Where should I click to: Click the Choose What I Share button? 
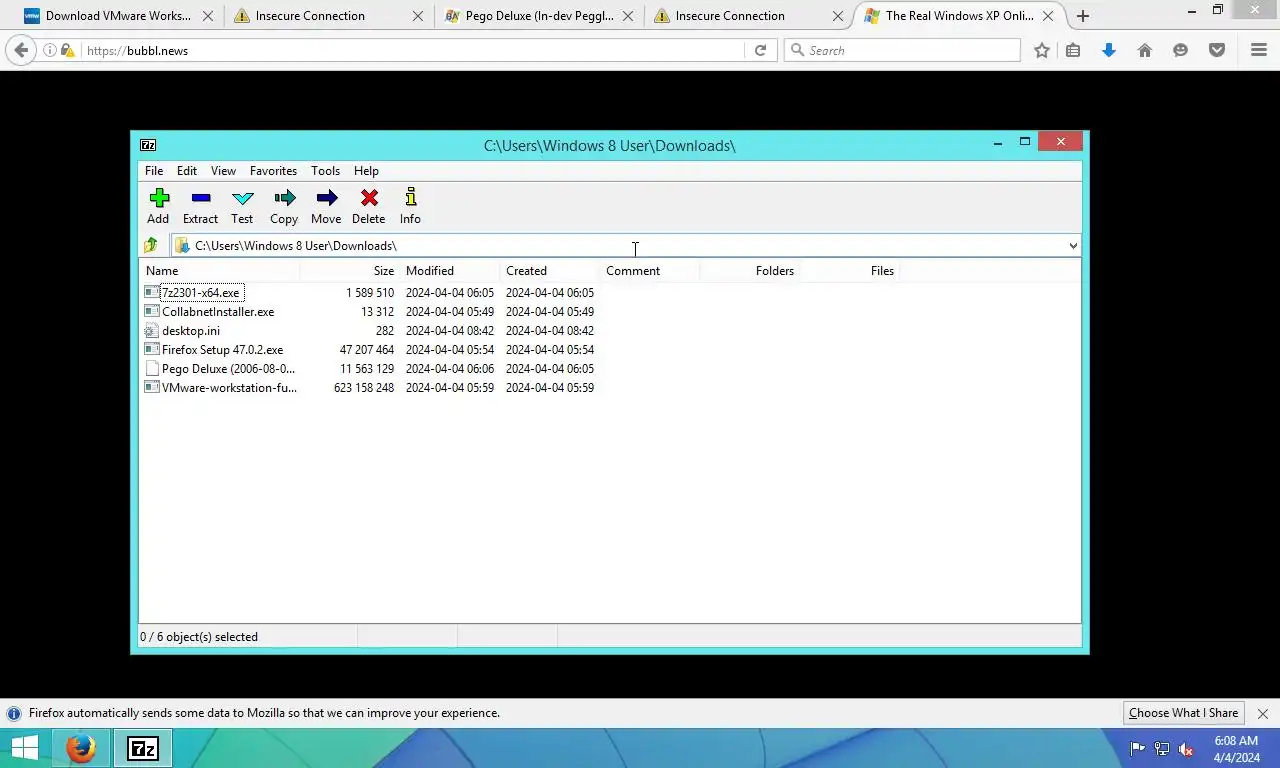[x=1183, y=713]
